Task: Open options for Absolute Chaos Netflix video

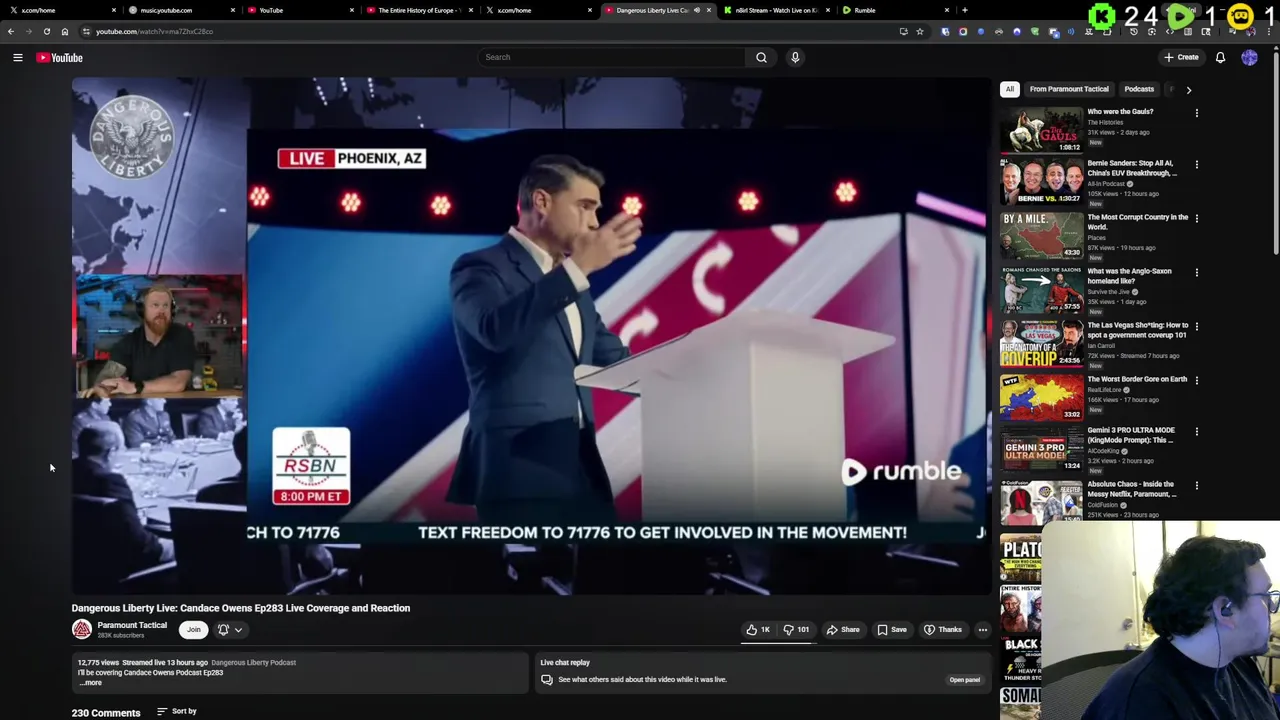Action: coord(1196,486)
